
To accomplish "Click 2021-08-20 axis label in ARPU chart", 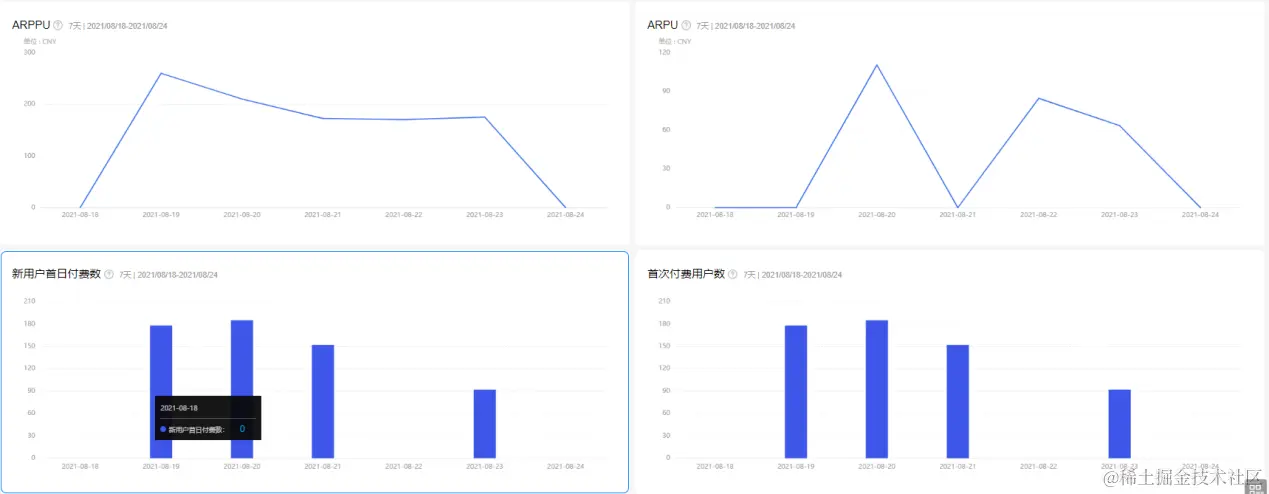I will click(877, 214).
